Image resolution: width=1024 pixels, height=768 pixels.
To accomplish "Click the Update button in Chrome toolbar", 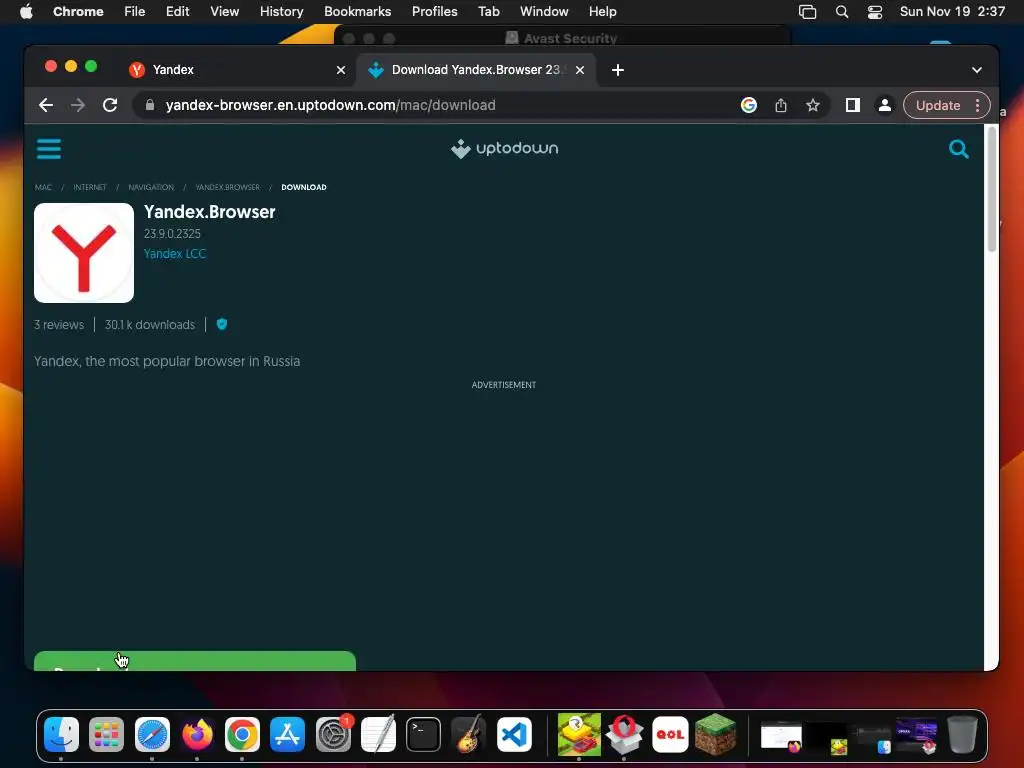I will tap(938, 105).
